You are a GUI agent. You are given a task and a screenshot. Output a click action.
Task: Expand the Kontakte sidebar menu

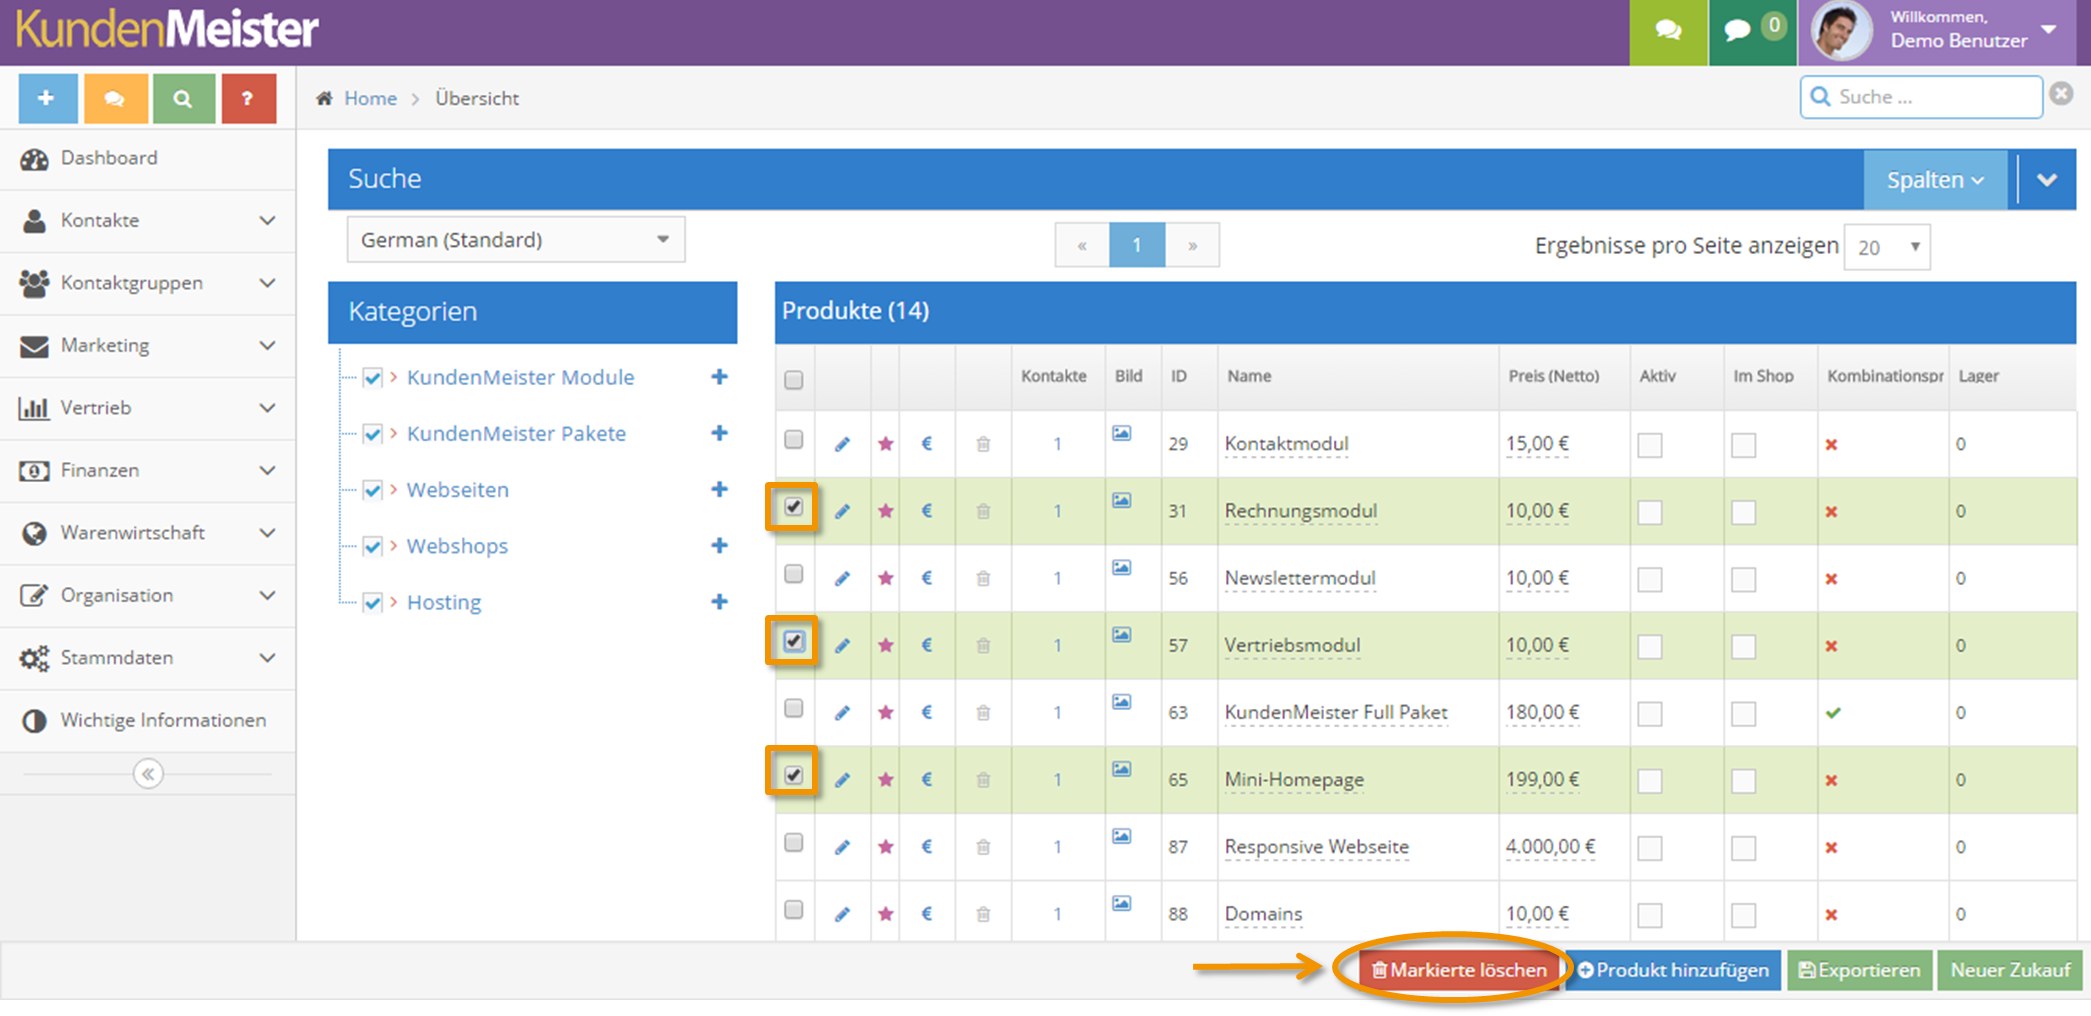pyautogui.click(x=148, y=220)
